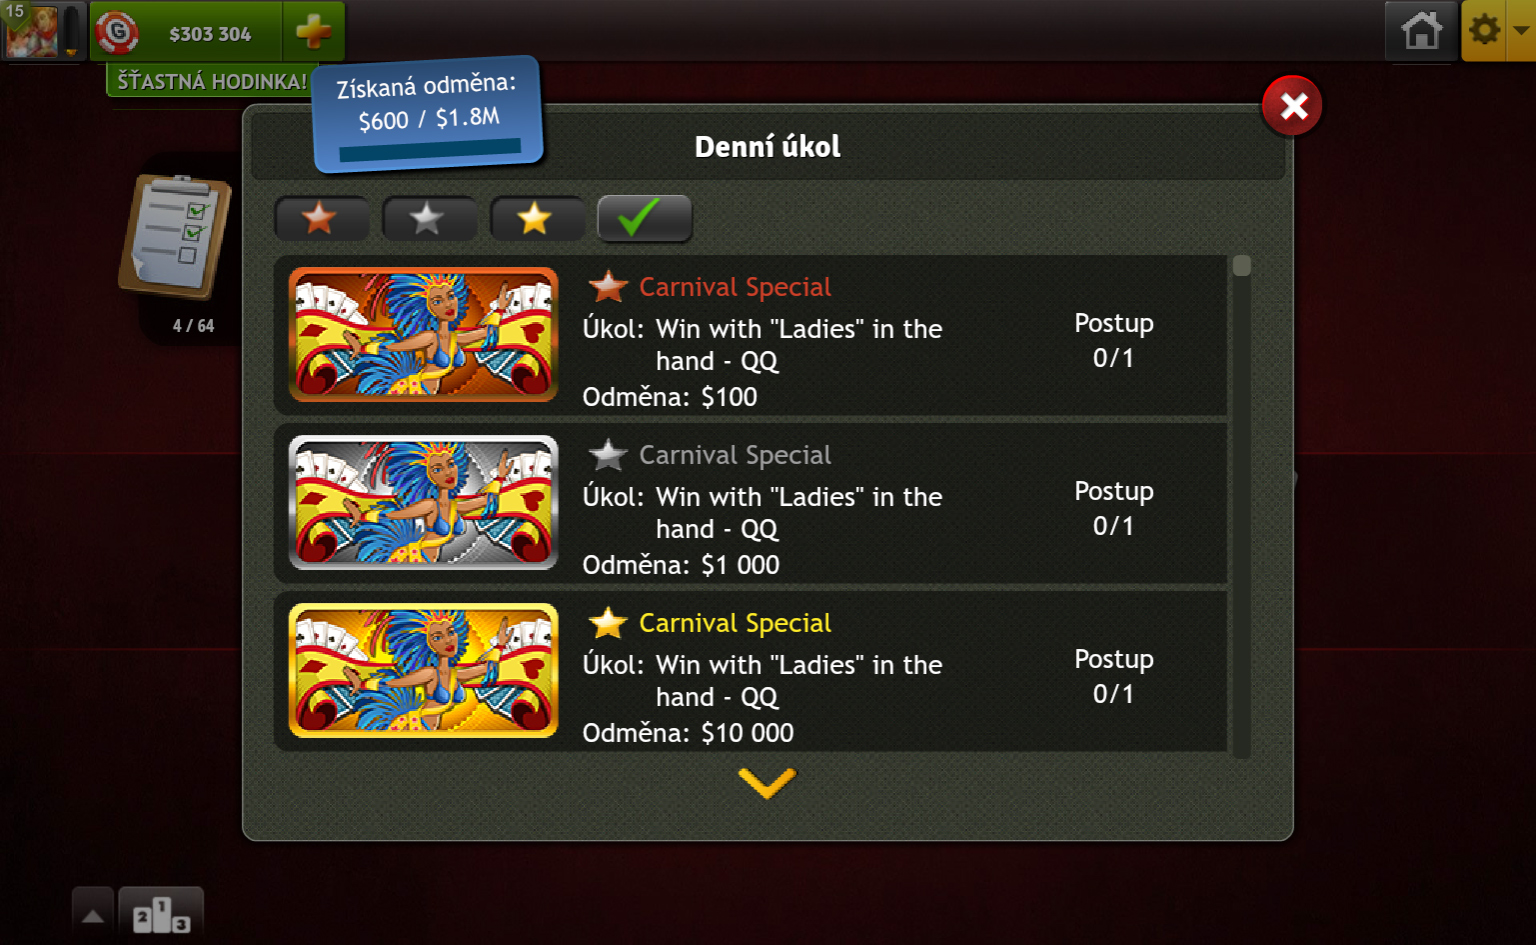
Task: Open the settings gear menu
Action: pos(1485,30)
